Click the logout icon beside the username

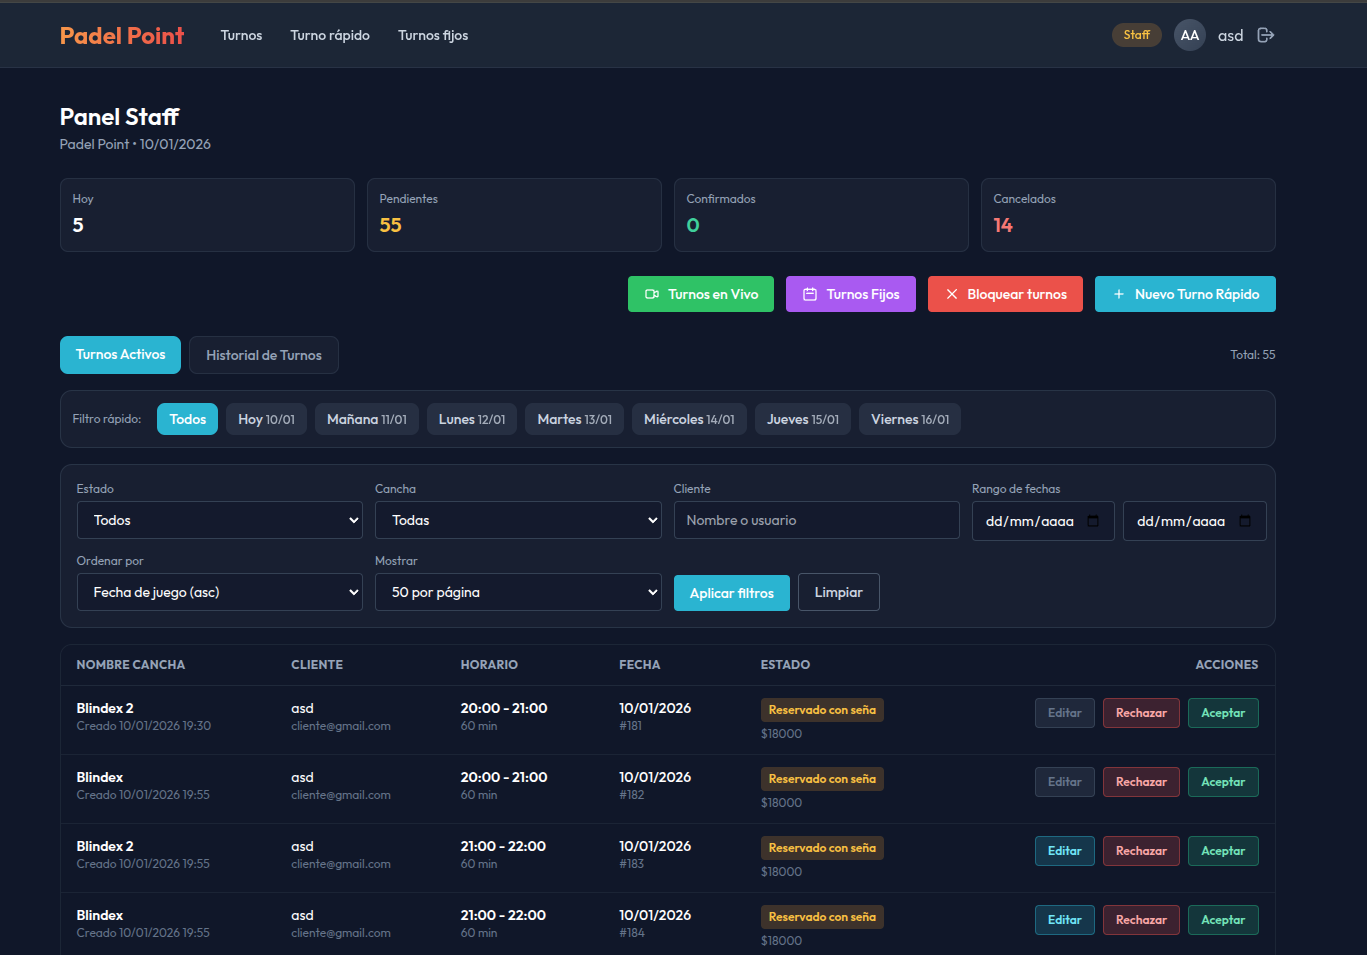[x=1265, y=35]
